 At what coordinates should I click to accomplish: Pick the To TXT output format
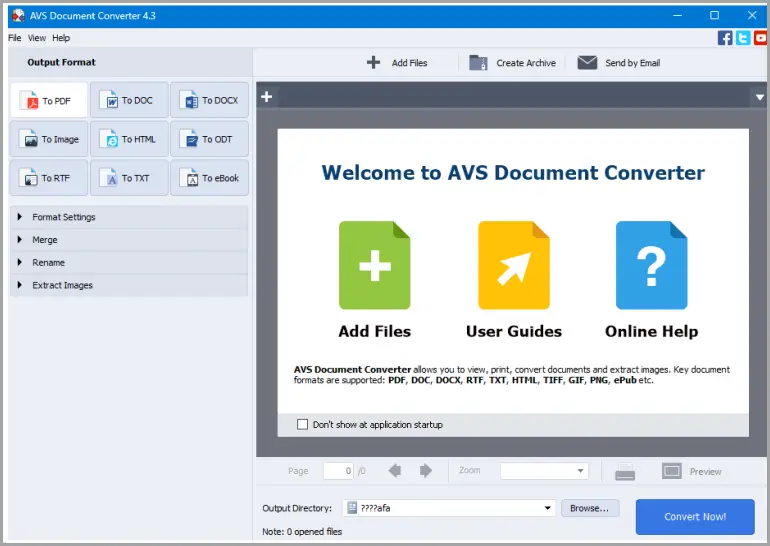tap(129, 178)
